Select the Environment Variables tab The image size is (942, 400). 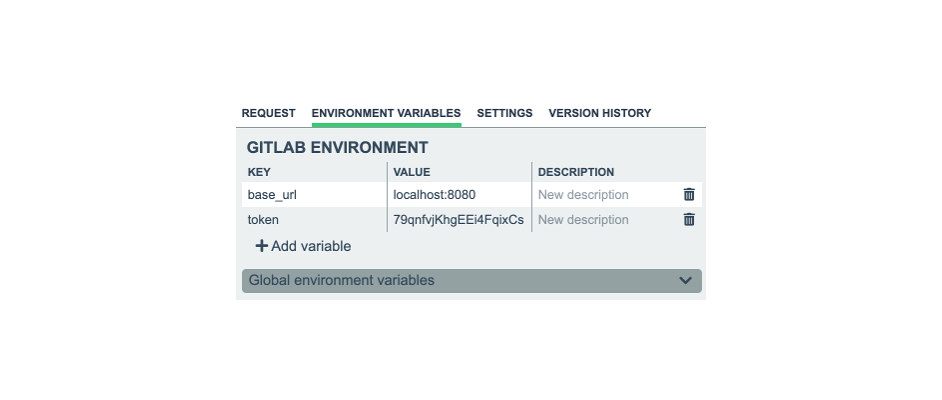[x=386, y=114]
